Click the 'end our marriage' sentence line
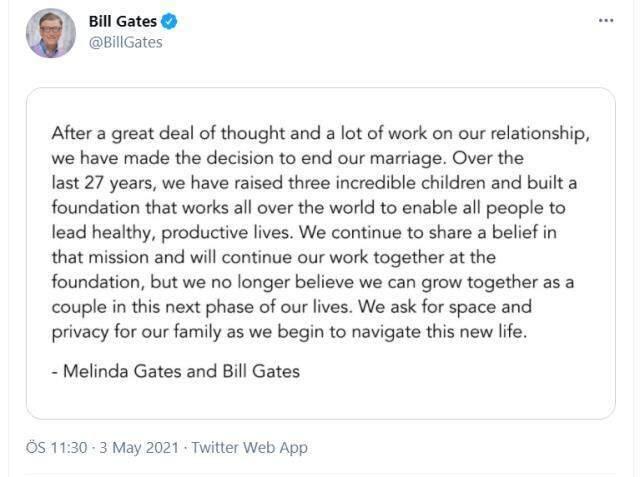Viewport: 640px width, 477px height. (x=287, y=158)
